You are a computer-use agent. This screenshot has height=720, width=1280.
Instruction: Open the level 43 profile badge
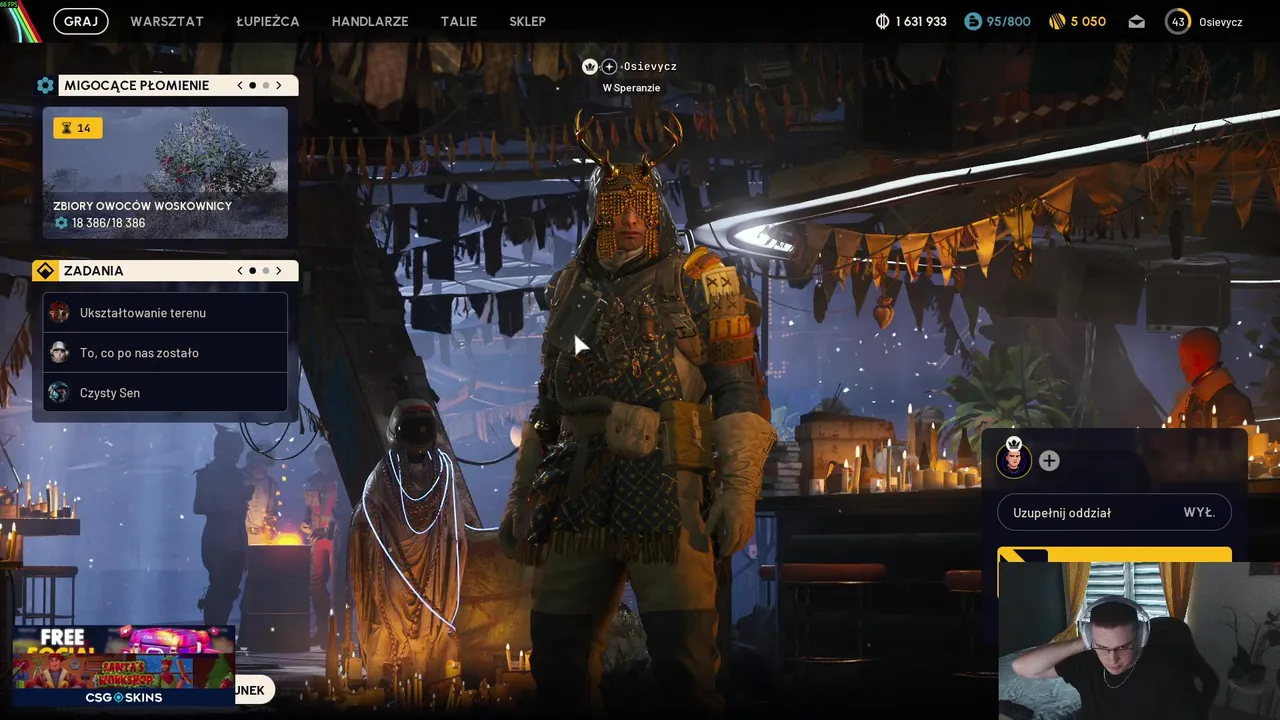point(1178,21)
